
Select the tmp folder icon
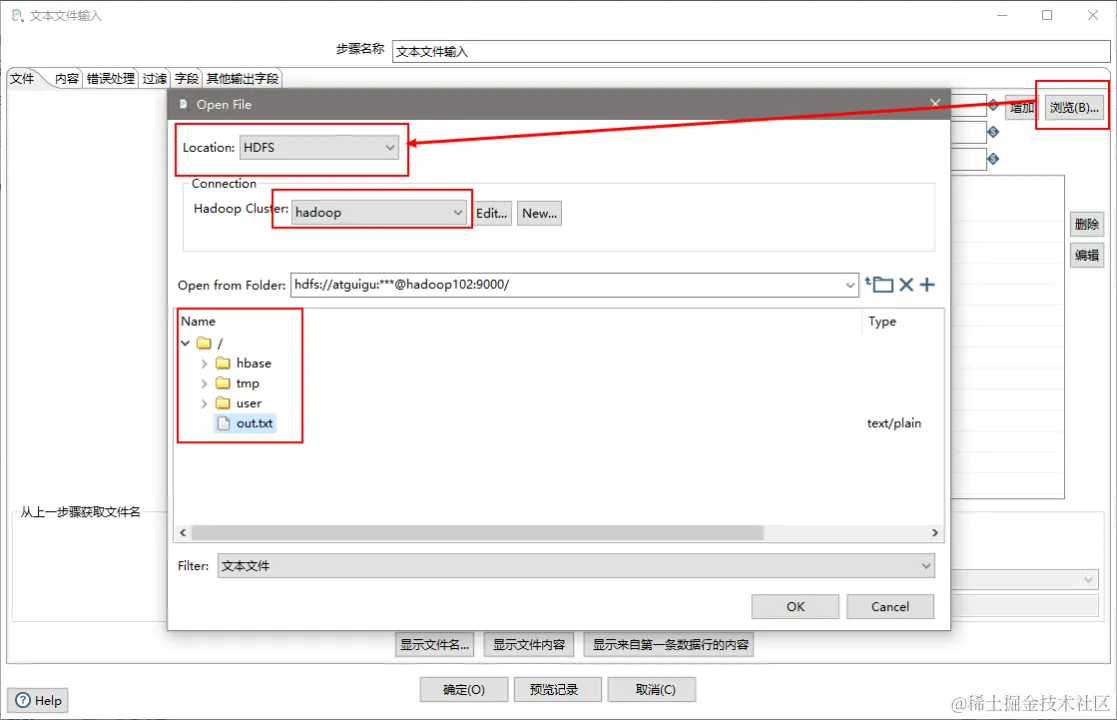click(x=223, y=383)
